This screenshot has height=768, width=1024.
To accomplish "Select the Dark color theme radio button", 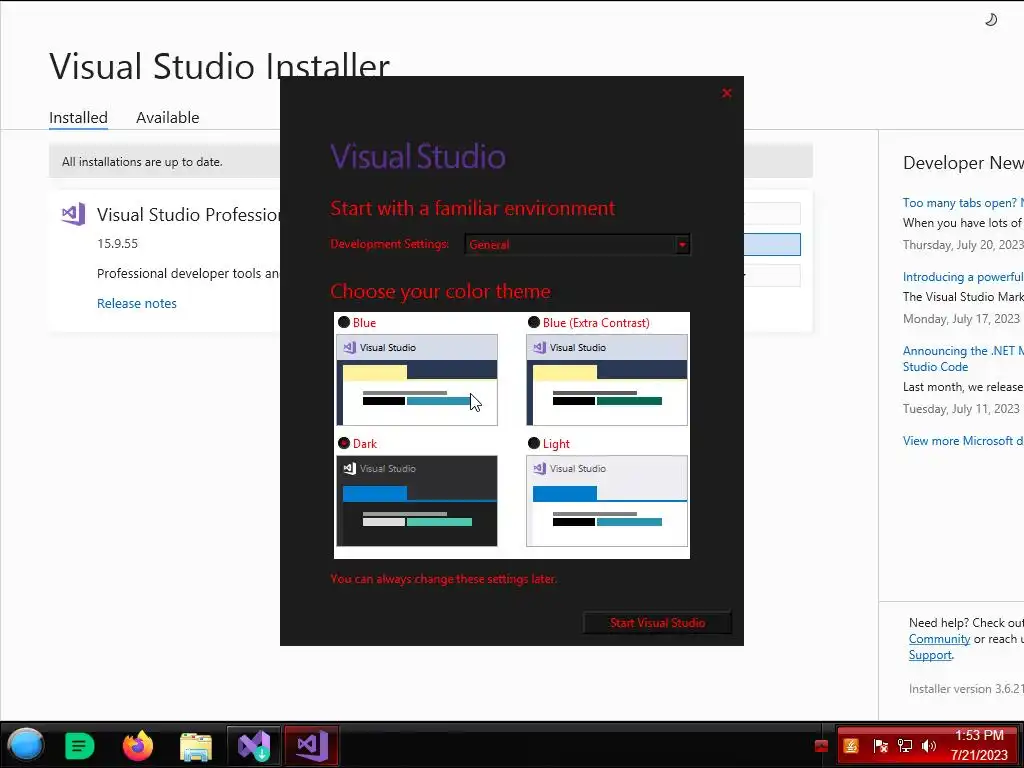I will click(344, 443).
